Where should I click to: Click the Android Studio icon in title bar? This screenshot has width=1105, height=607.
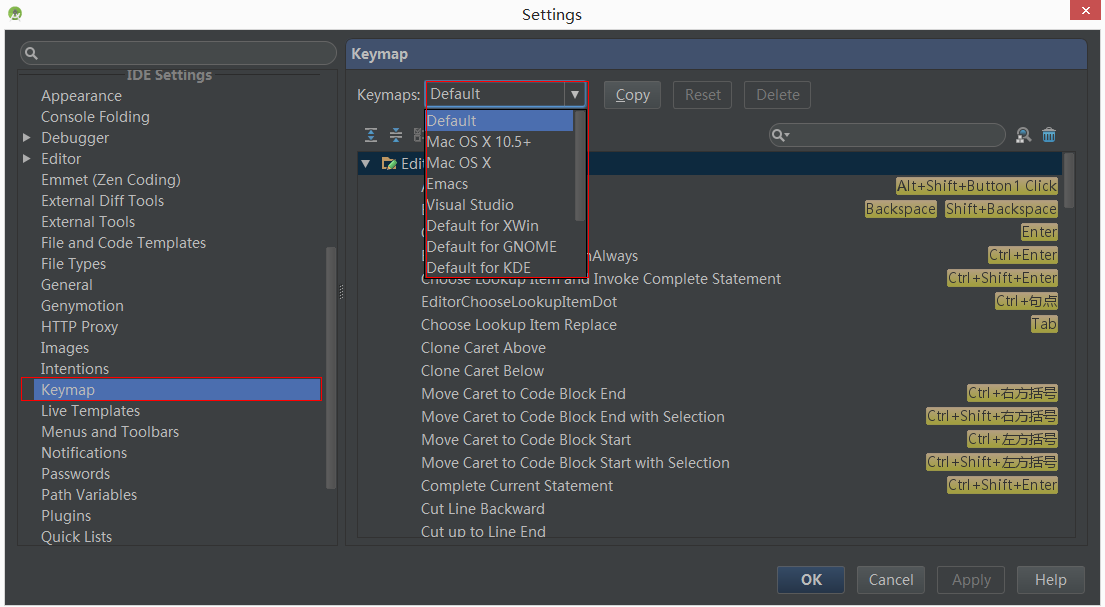pyautogui.click(x=14, y=14)
